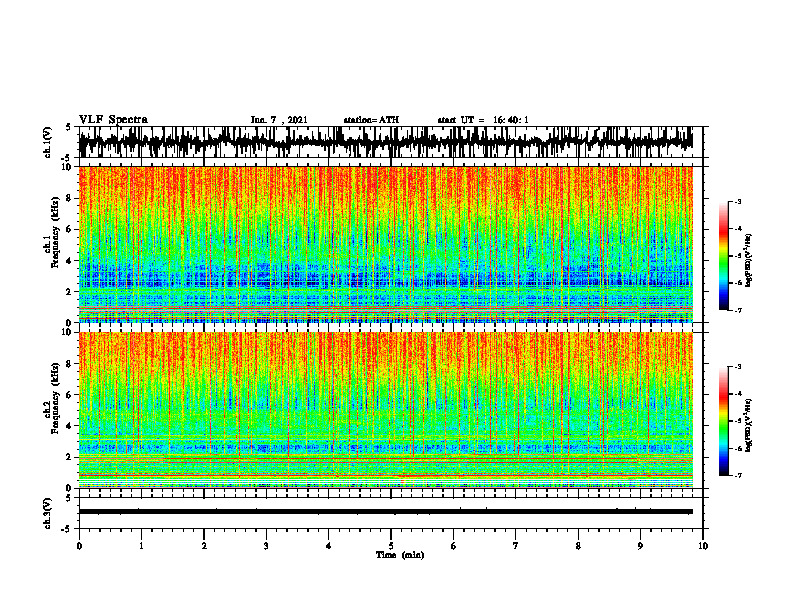Click the ch.1 spectrogram color bar
This screenshot has width=792, height=612.
coord(724,256)
